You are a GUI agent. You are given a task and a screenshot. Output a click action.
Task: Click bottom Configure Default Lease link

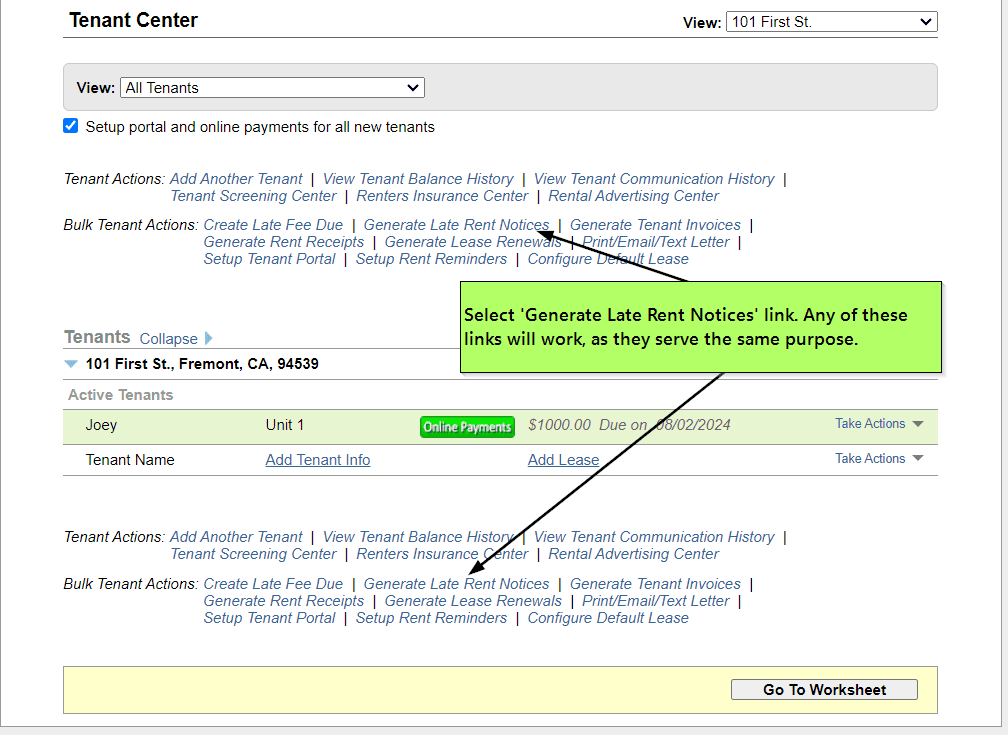608,618
